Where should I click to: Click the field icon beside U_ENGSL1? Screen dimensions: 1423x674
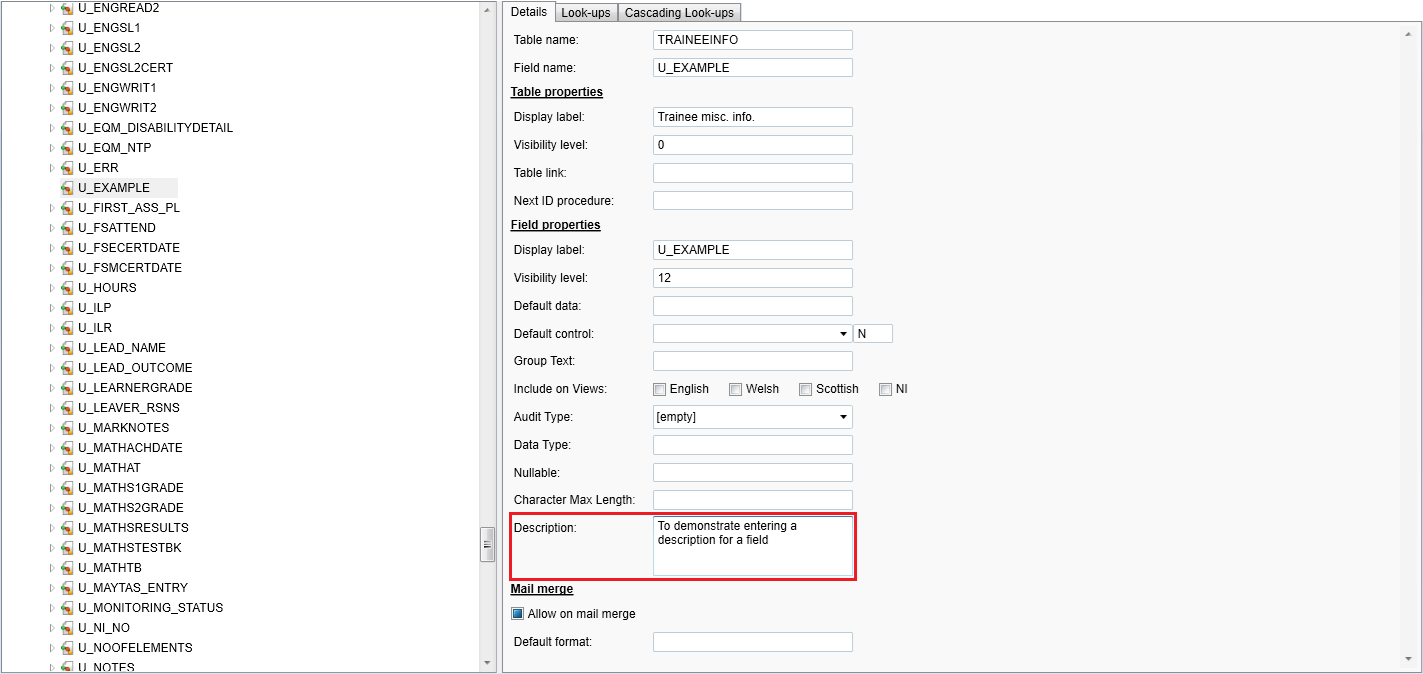click(x=67, y=28)
